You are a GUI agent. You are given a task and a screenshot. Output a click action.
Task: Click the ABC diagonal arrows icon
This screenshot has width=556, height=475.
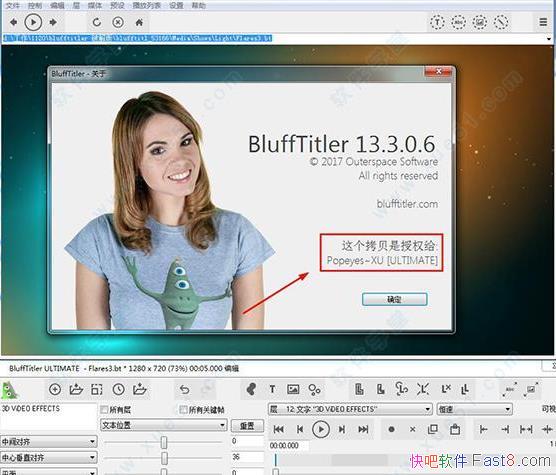tap(510, 389)
